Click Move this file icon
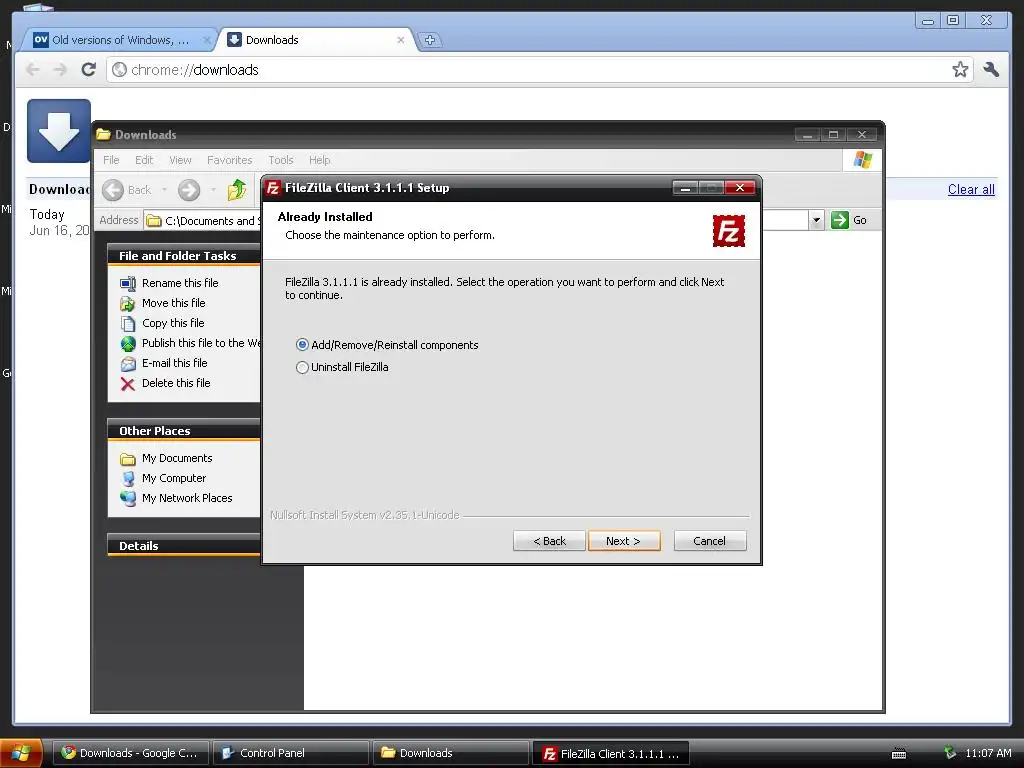1024x768 pixels. [x=128, y=304]
